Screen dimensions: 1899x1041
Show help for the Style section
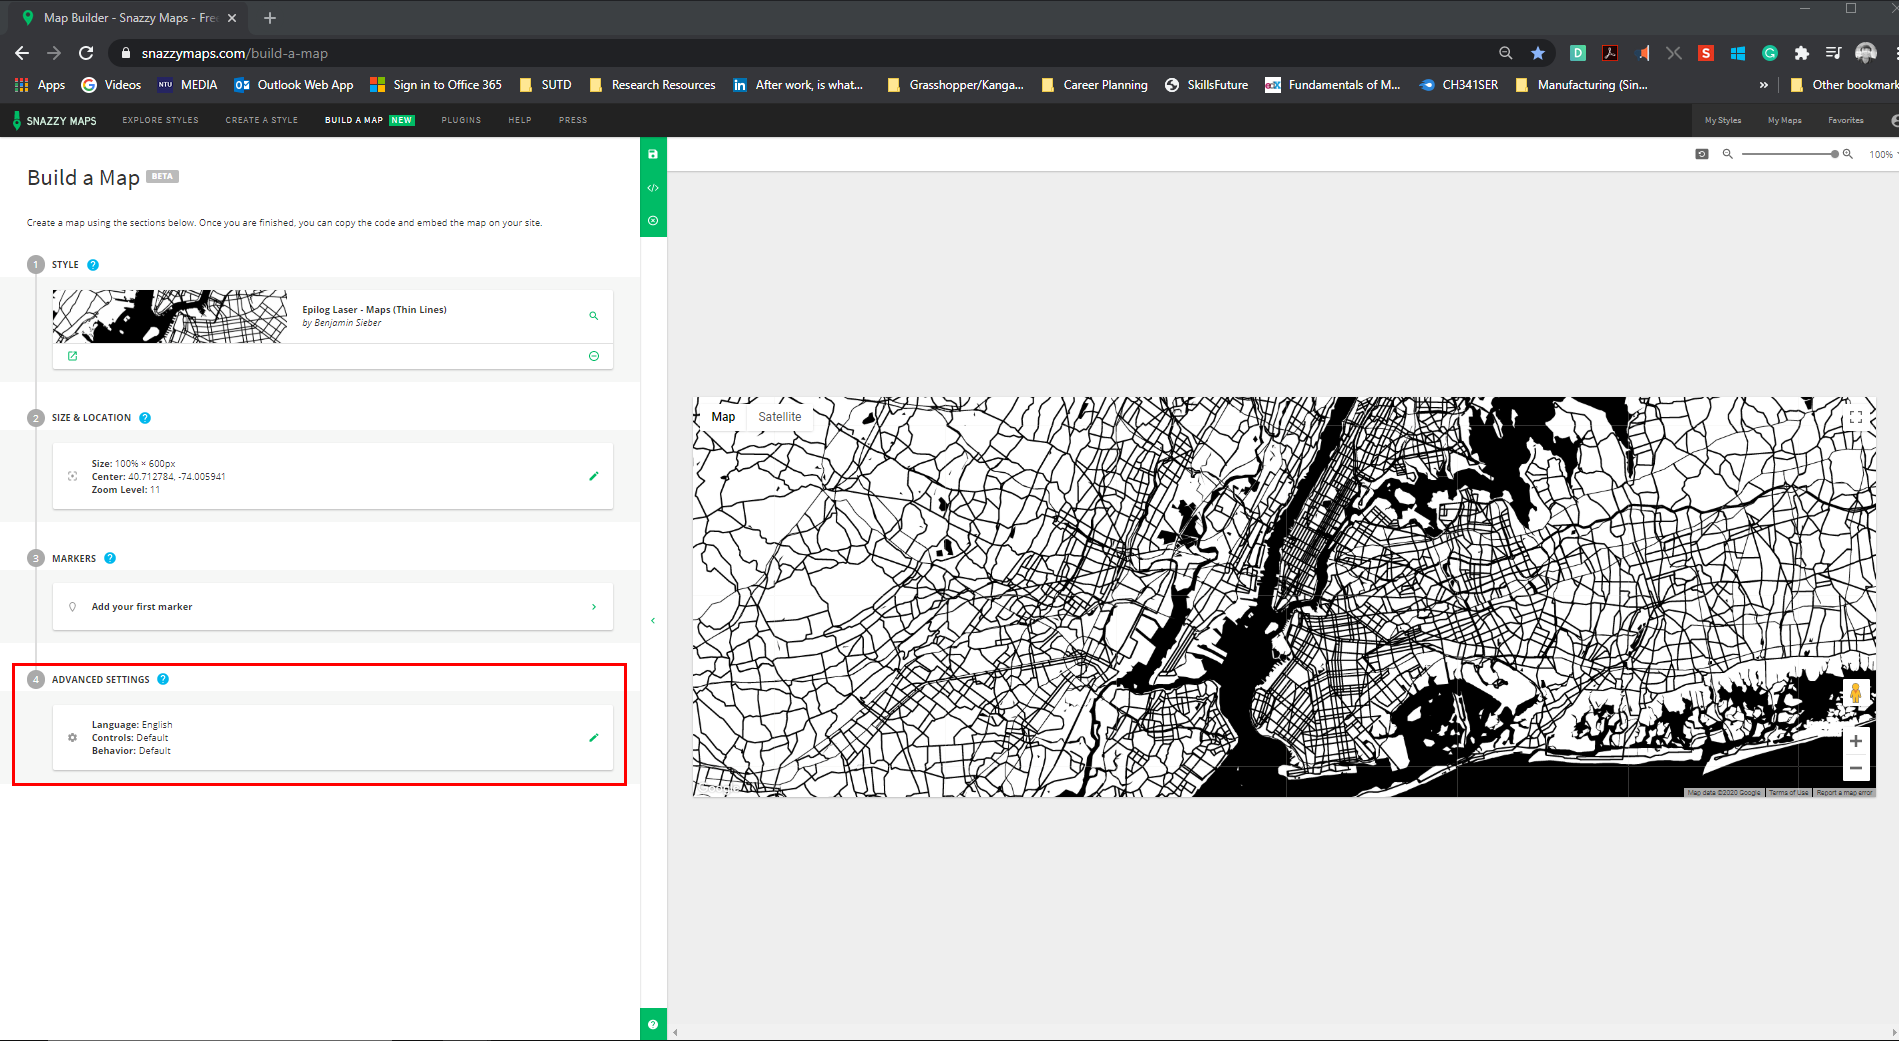(x=93, y=265)
